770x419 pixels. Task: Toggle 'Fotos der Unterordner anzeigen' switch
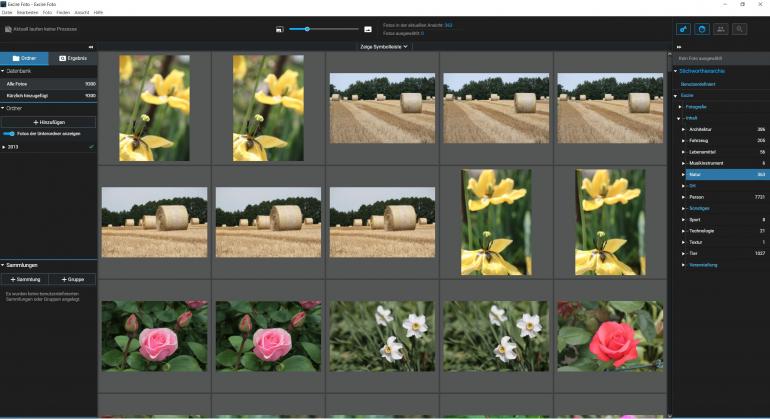click(x=9, y=133)
